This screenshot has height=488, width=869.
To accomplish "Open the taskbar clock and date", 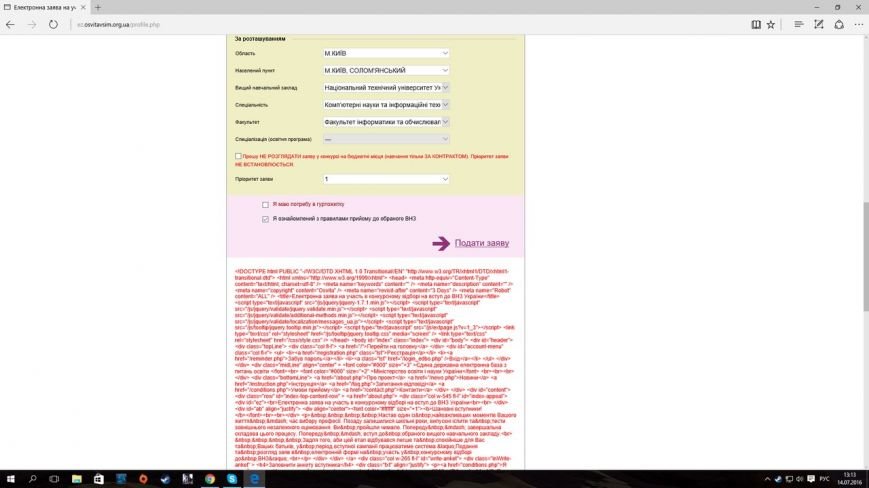I will (849, 479).
